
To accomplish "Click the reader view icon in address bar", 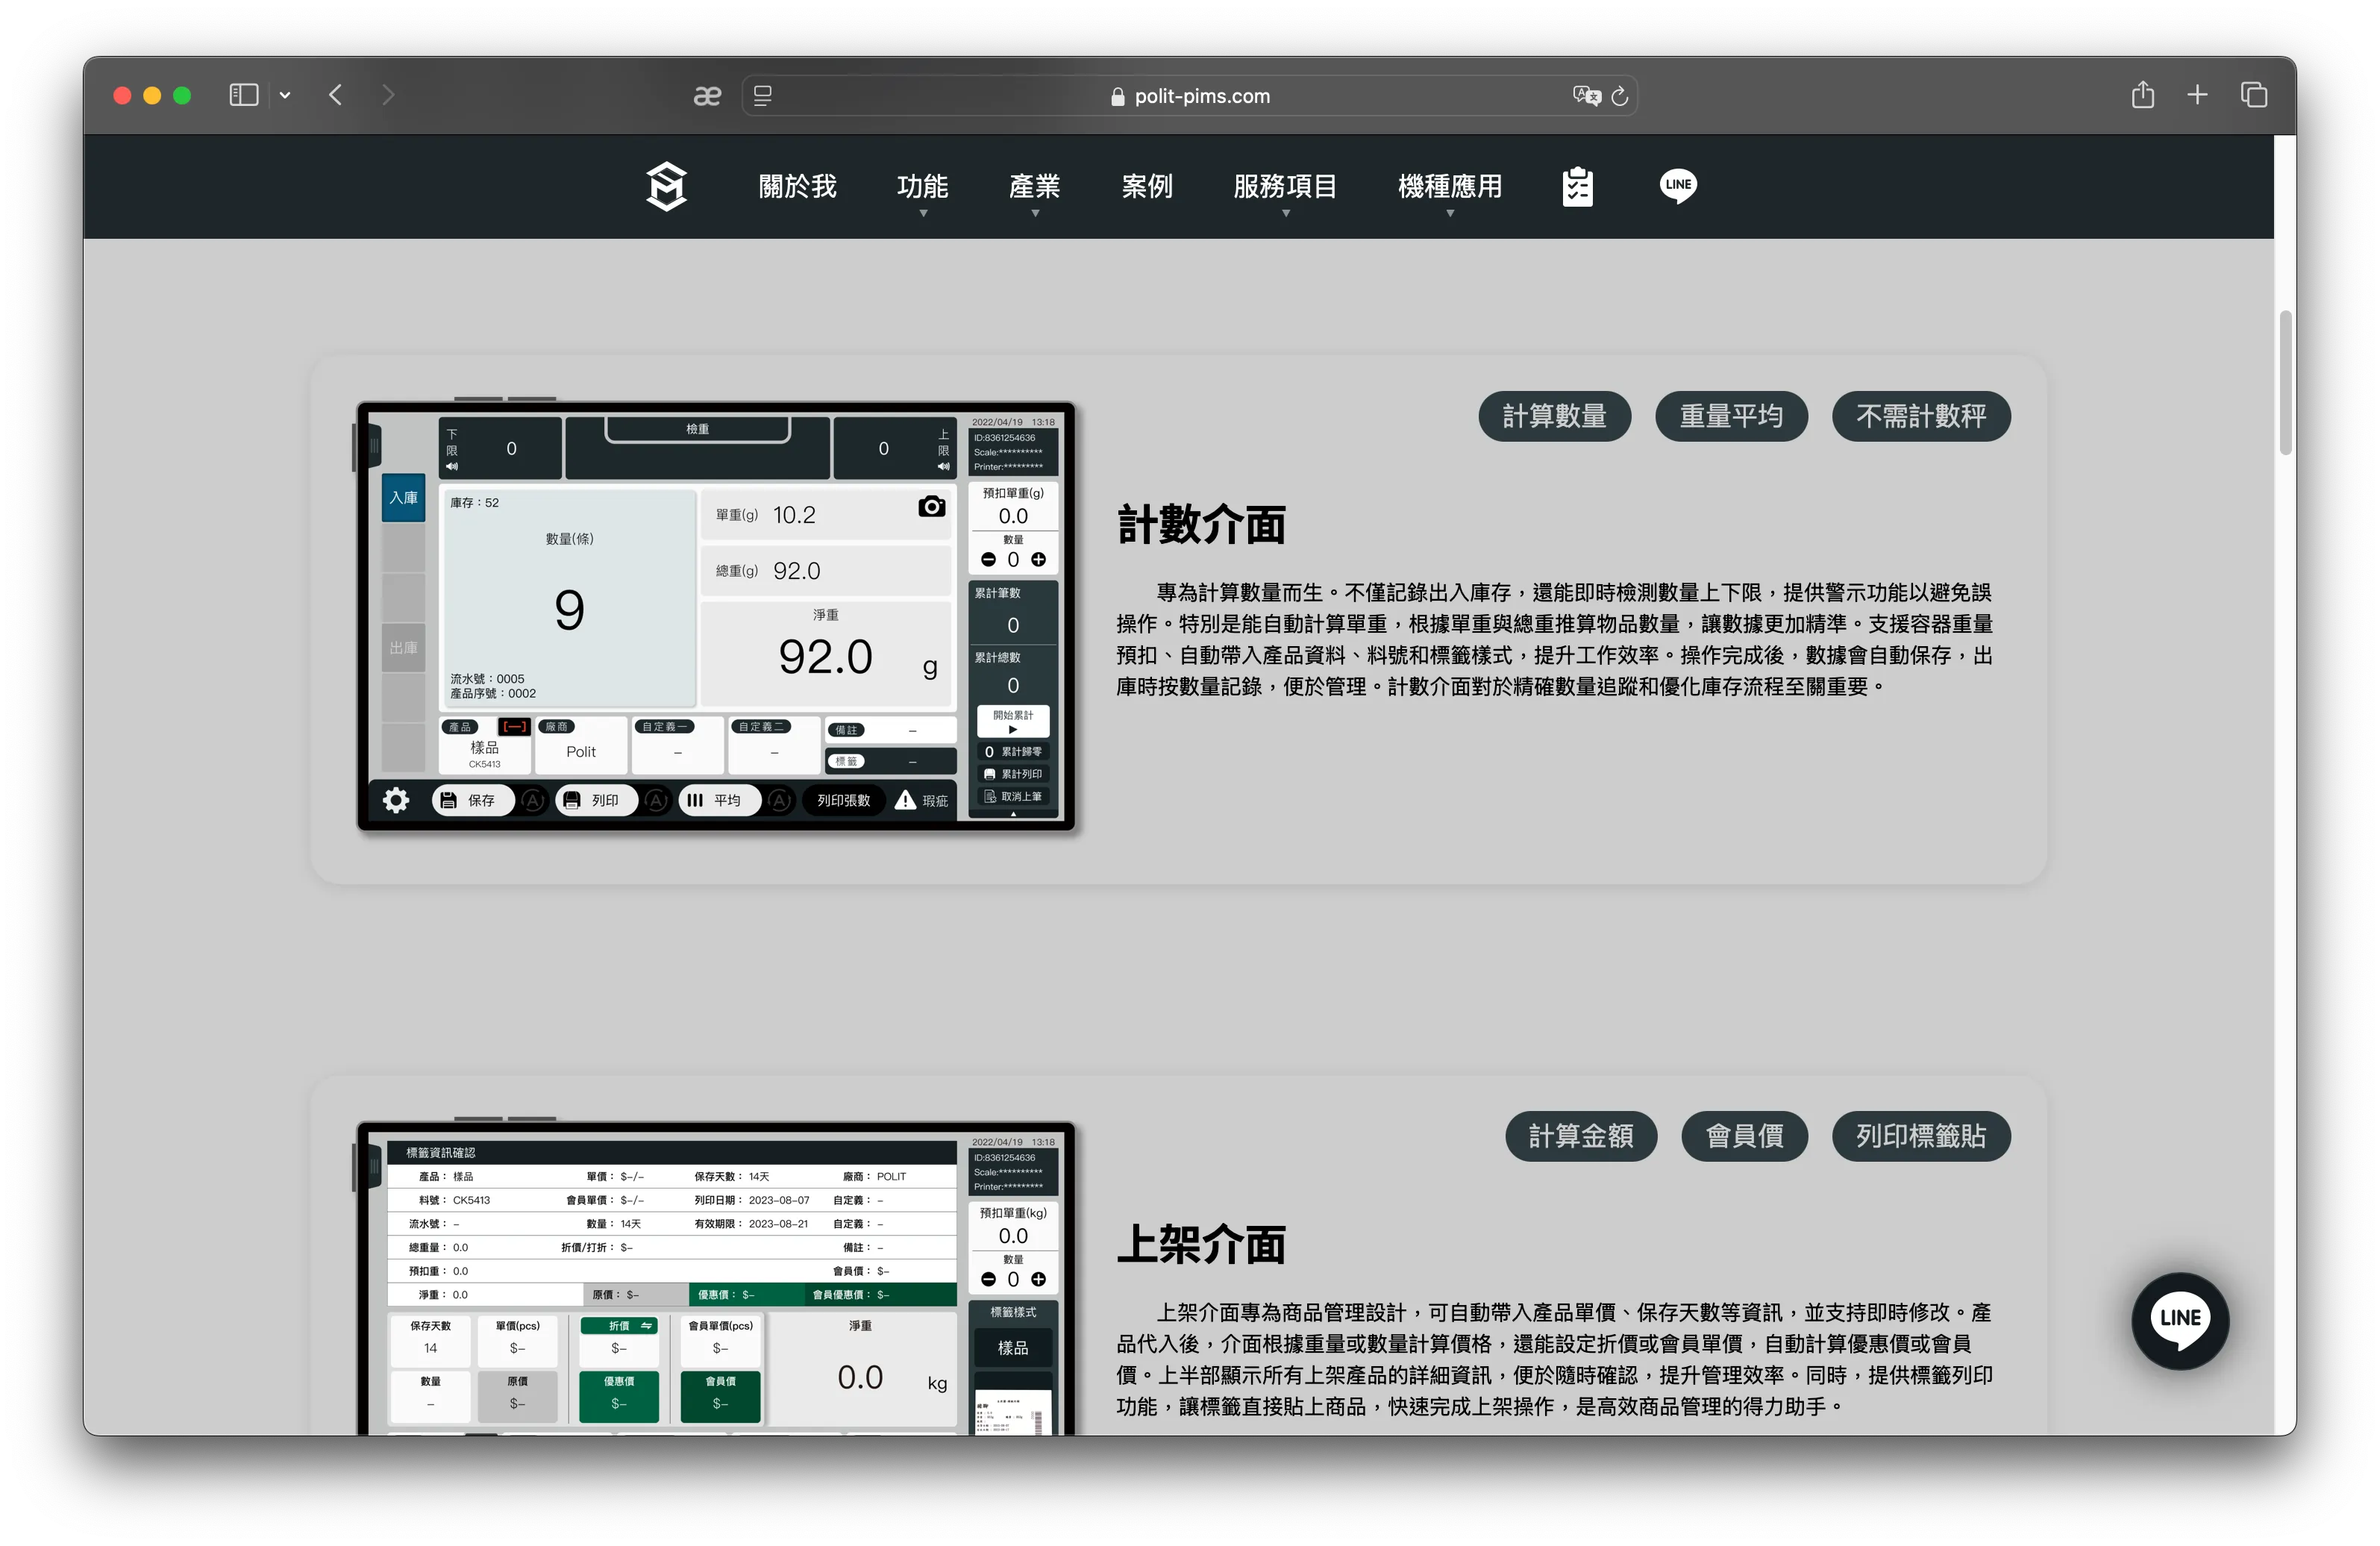I will pos(763,96).
